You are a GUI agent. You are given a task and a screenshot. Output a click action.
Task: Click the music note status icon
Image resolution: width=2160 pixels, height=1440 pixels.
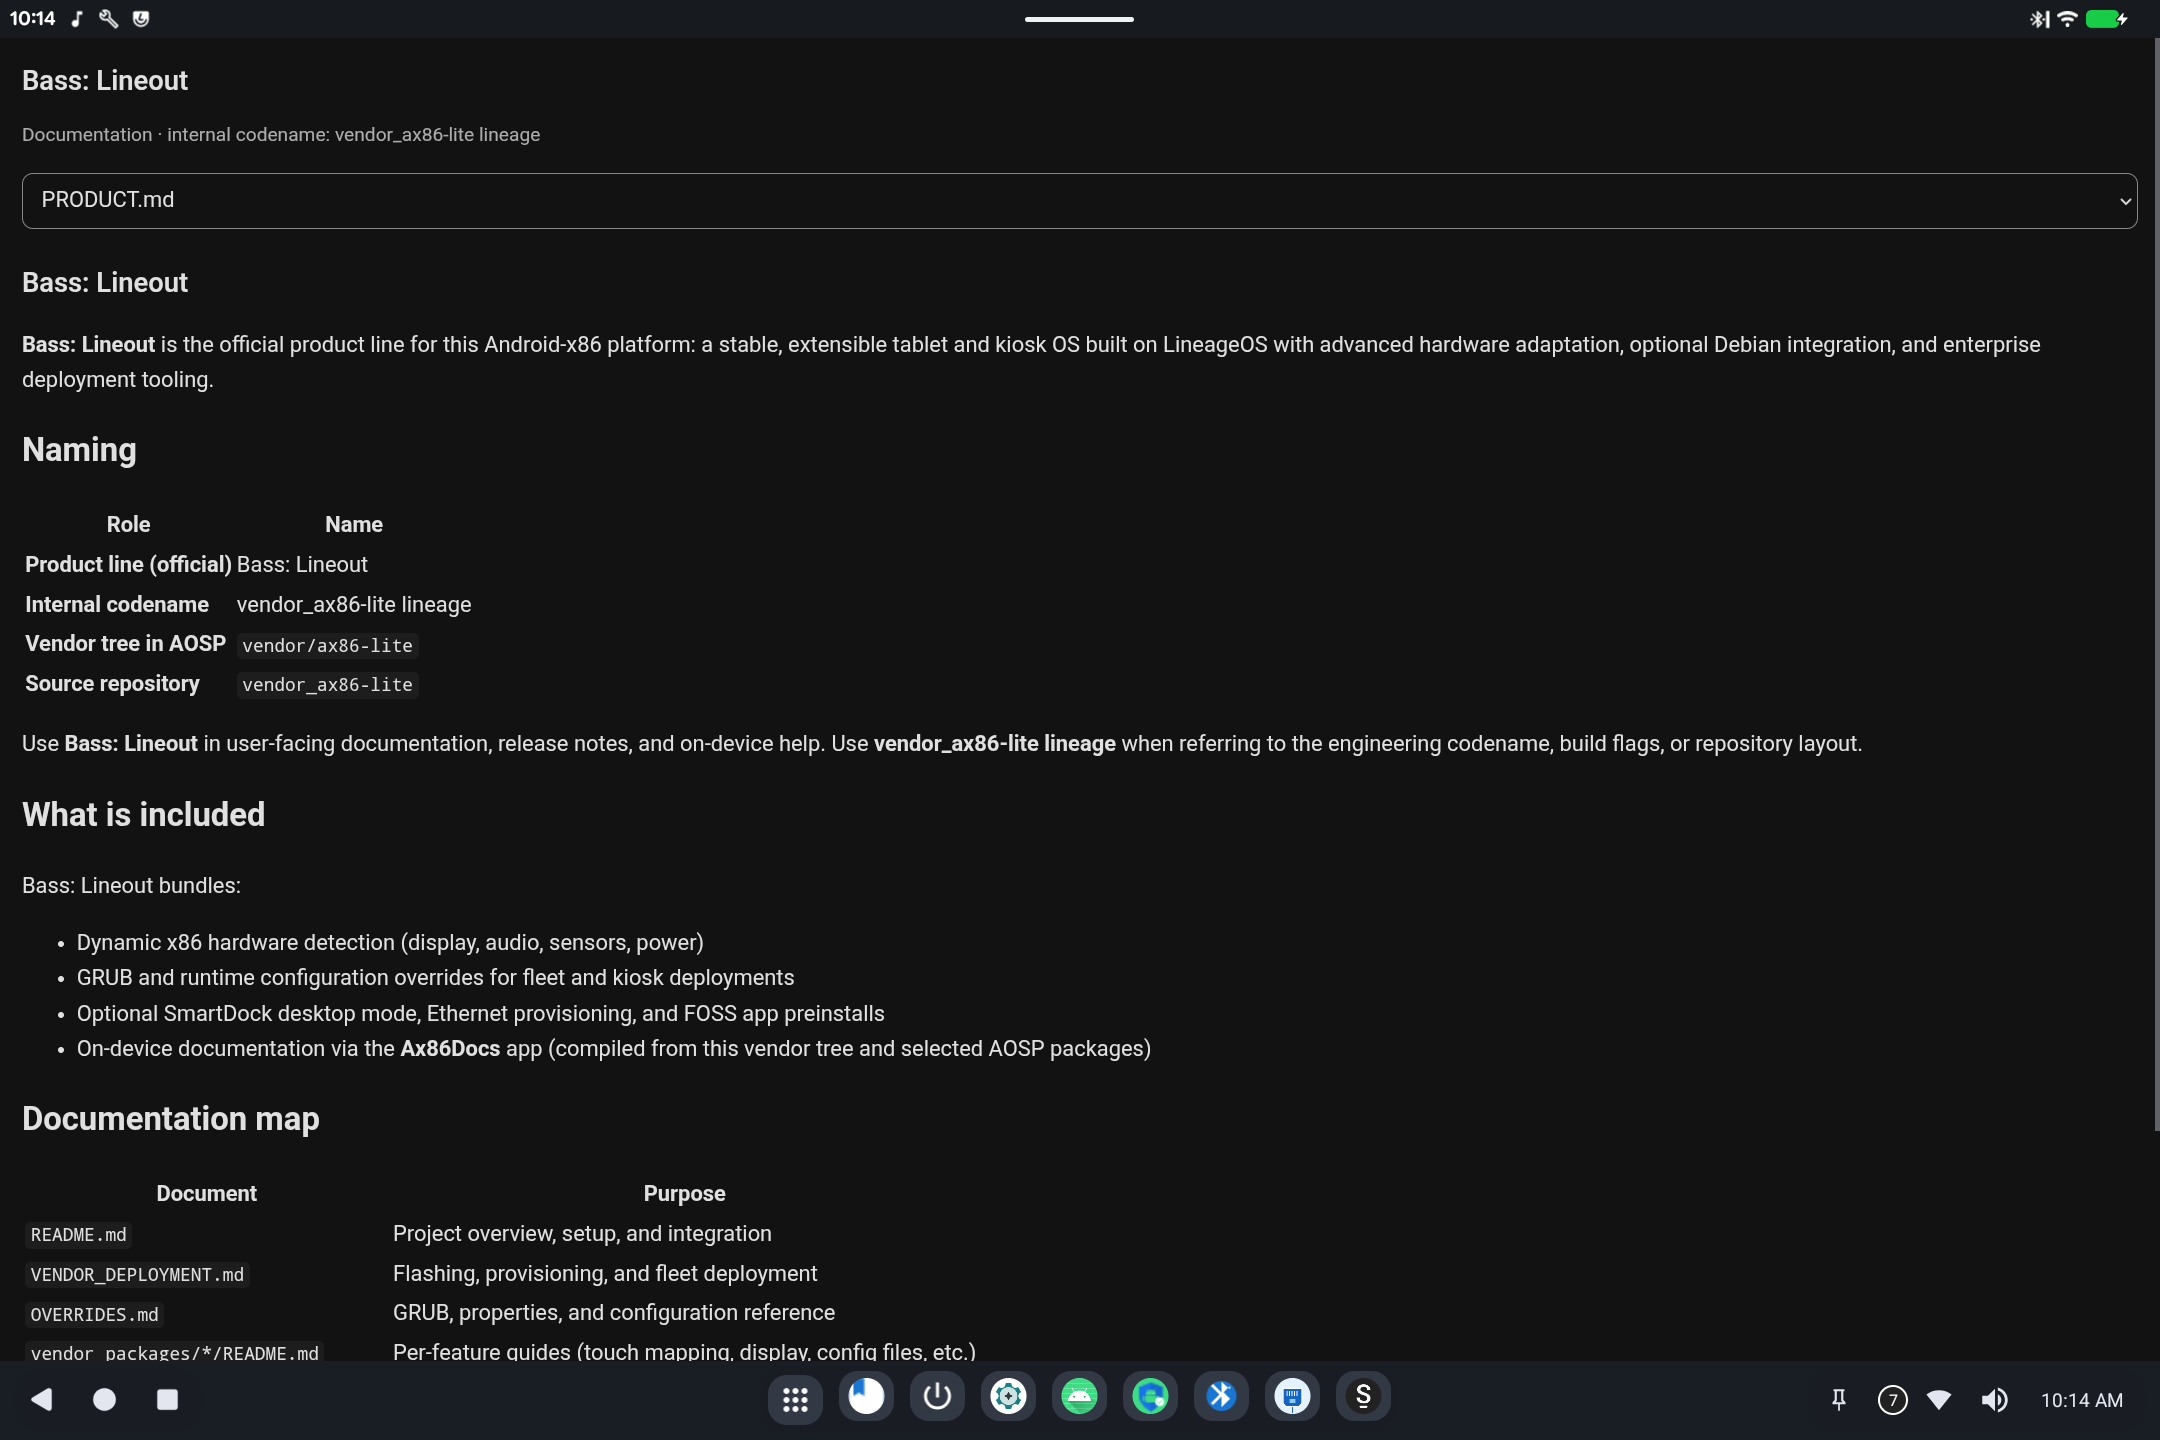[77, 19]
